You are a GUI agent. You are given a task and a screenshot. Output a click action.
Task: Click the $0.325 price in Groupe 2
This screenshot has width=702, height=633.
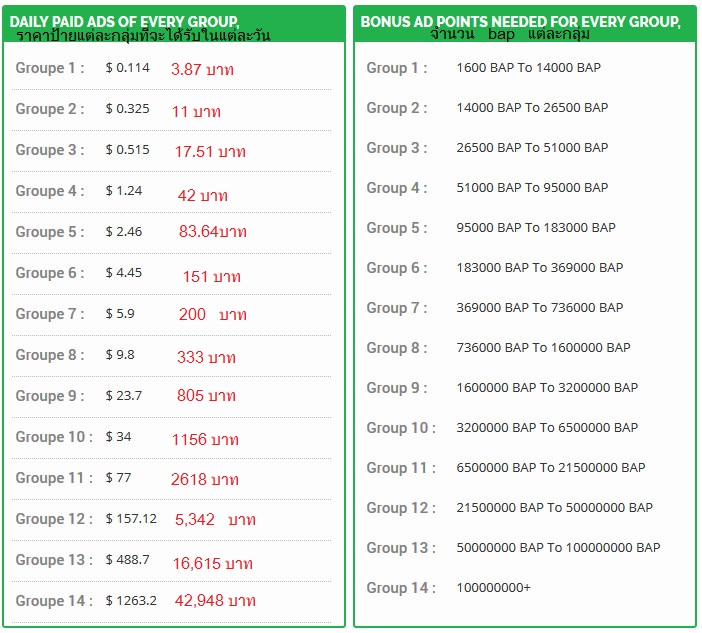127,109
